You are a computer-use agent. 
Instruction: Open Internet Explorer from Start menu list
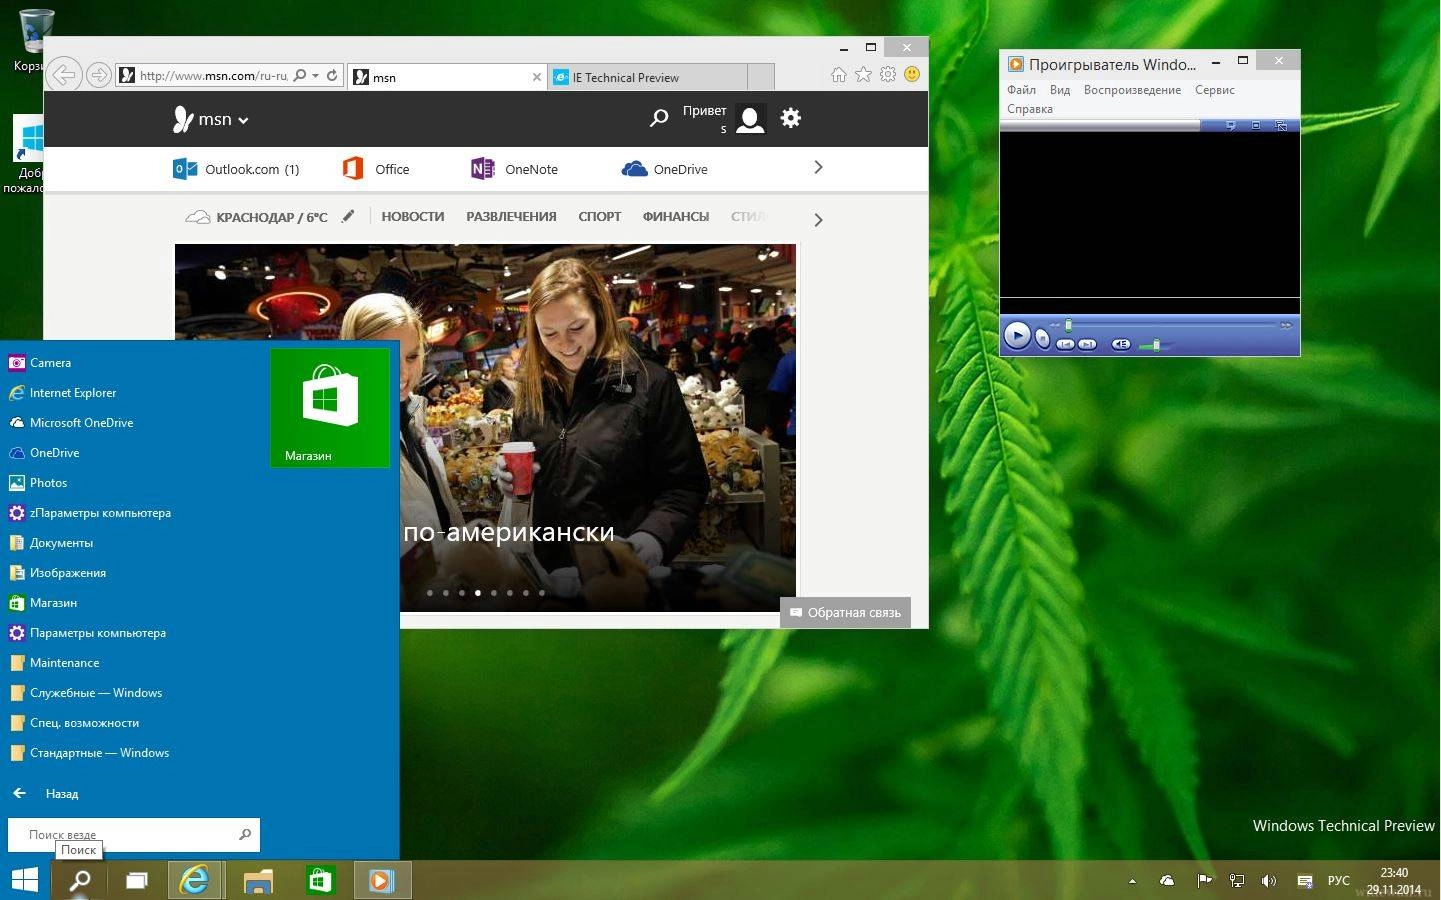pyautogui.click(x=62, y=393)
